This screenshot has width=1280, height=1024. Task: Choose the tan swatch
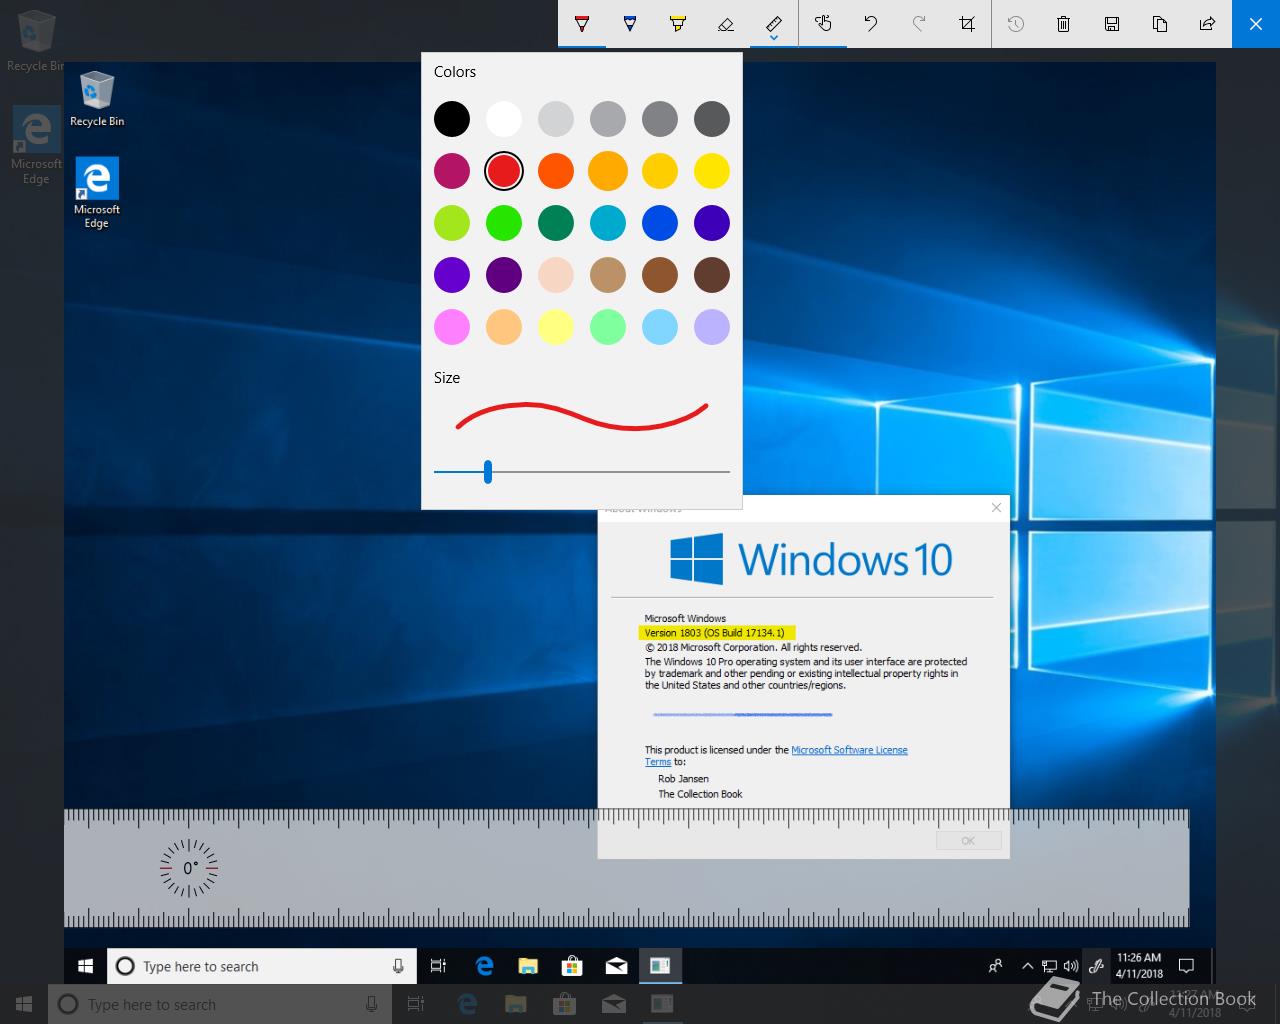click(x=608, y=275)
